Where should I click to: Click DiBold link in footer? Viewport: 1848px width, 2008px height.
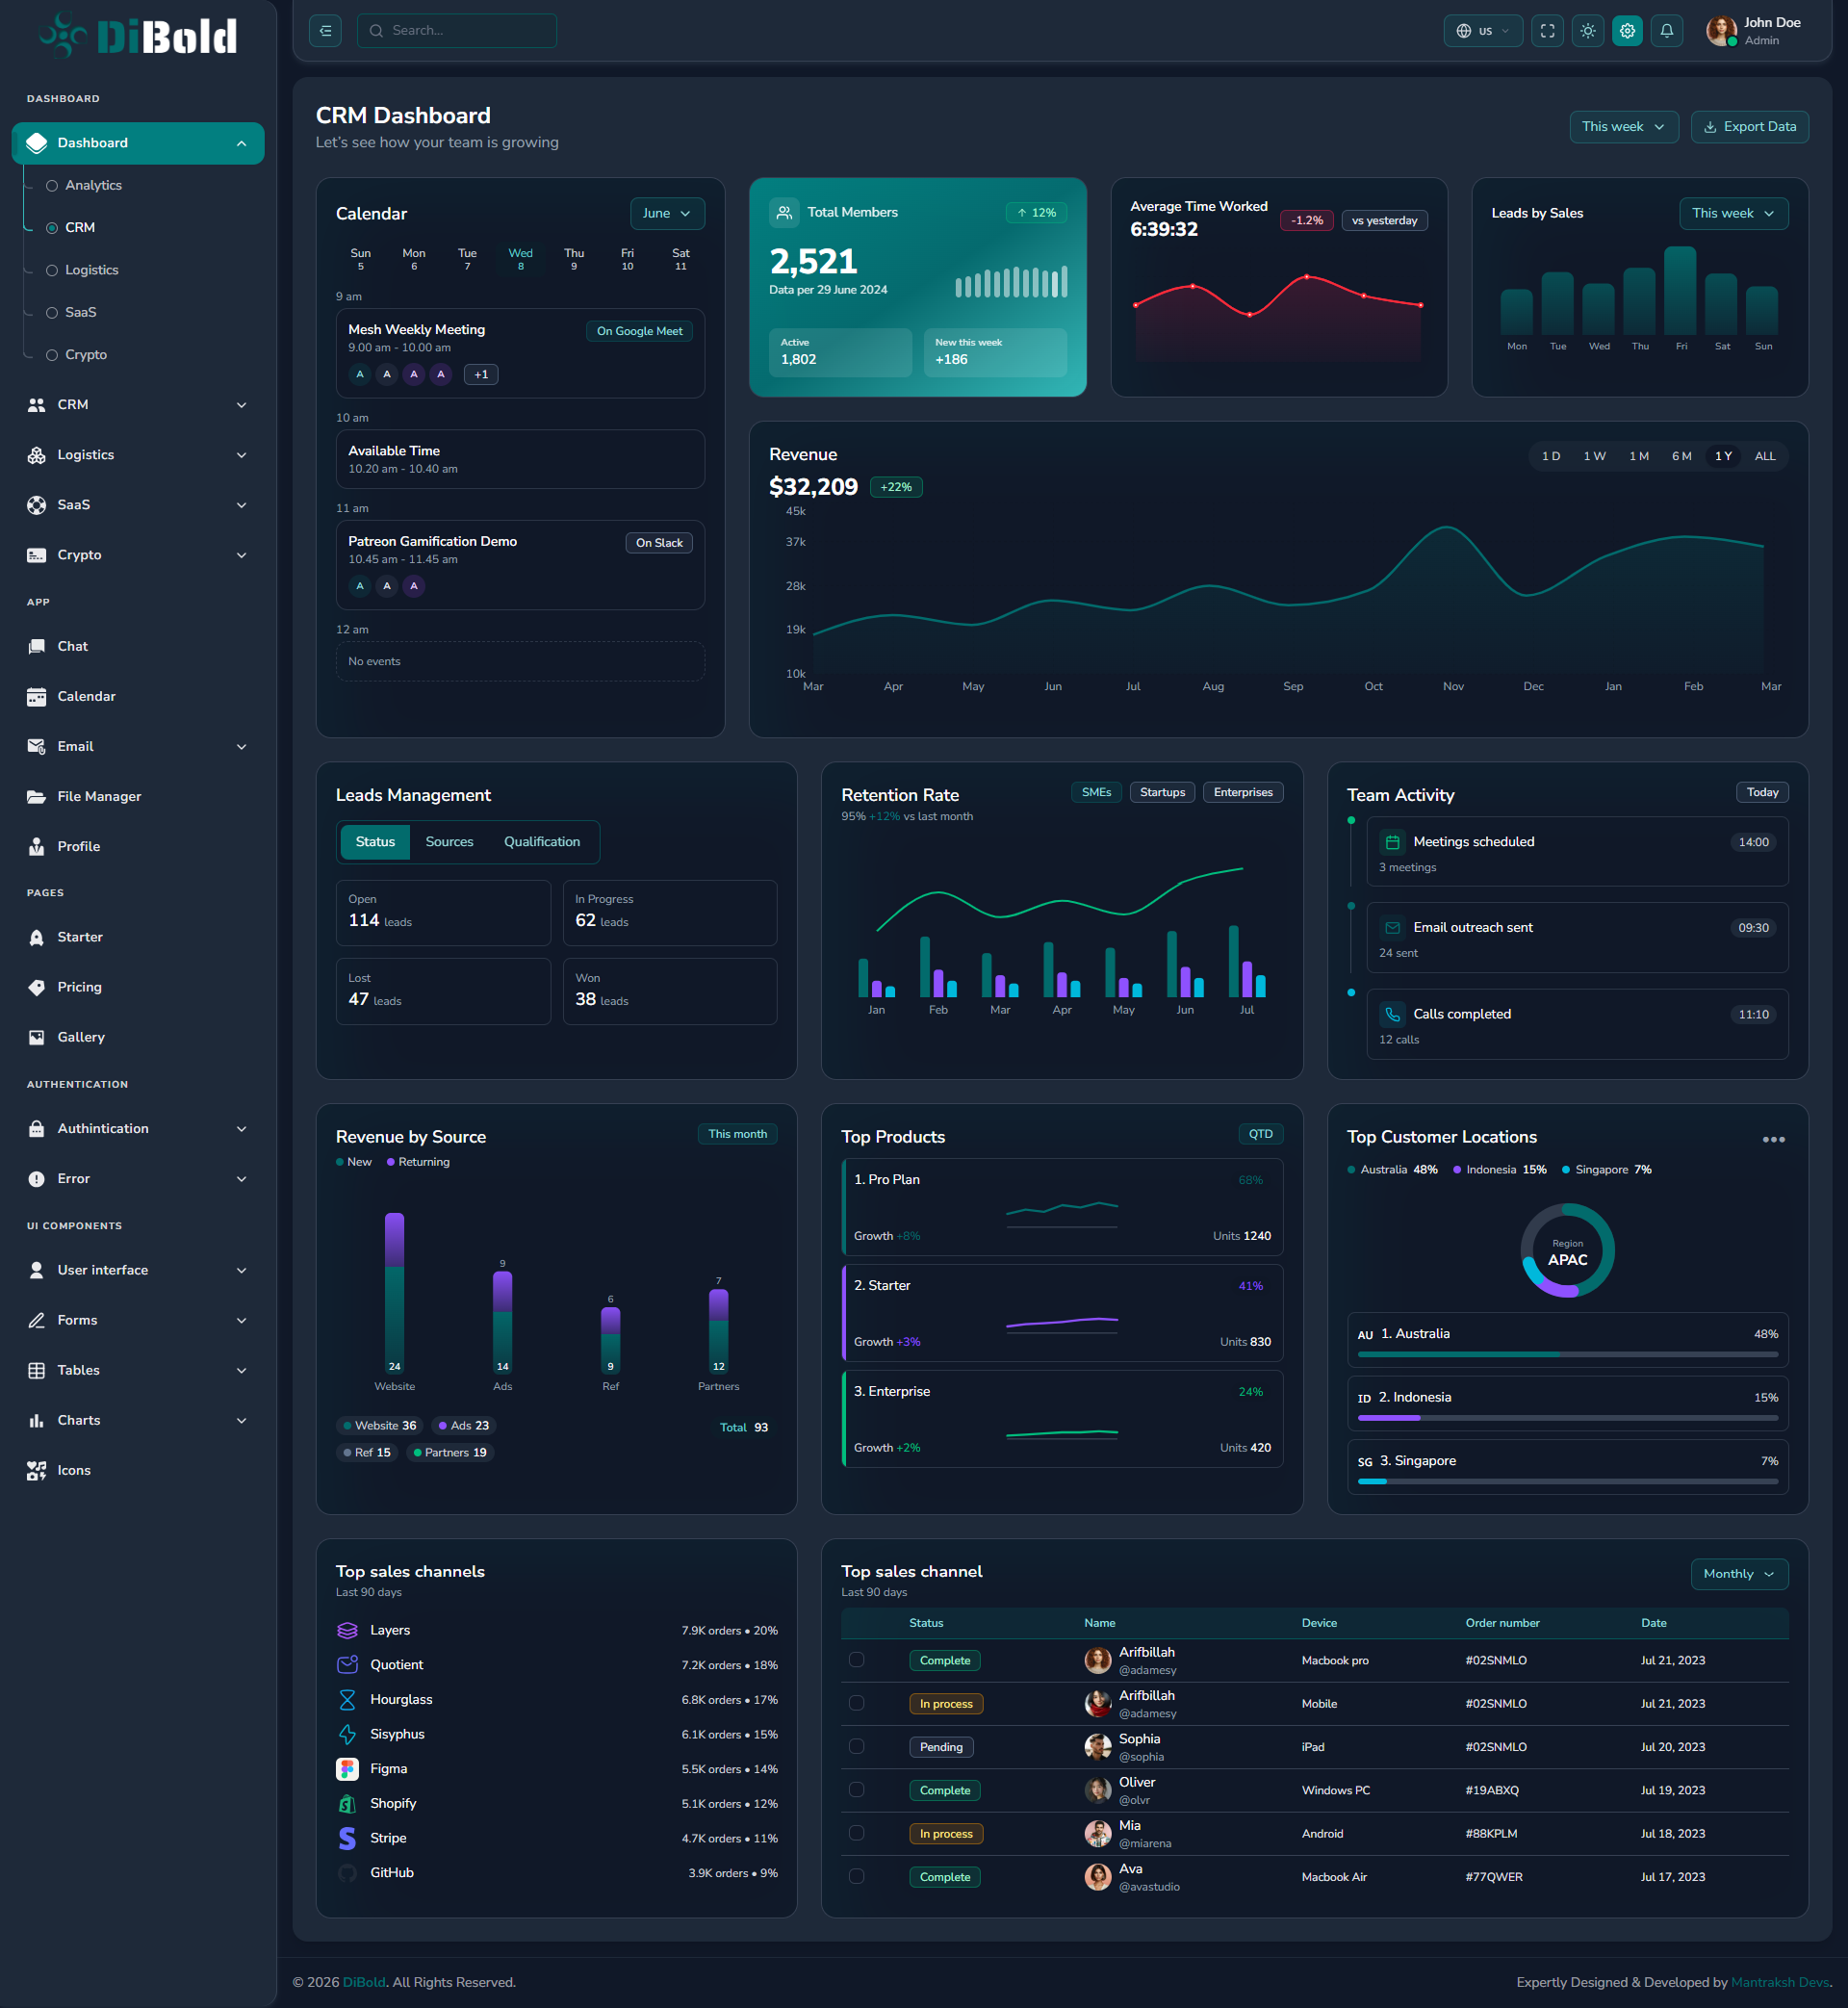tap(364, 1982)
